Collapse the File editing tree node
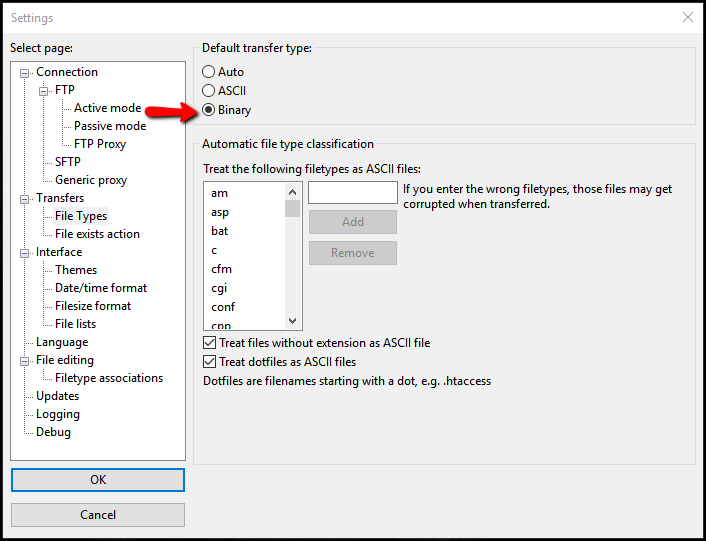This screenshot has height=541, width=706. [25, 361]
